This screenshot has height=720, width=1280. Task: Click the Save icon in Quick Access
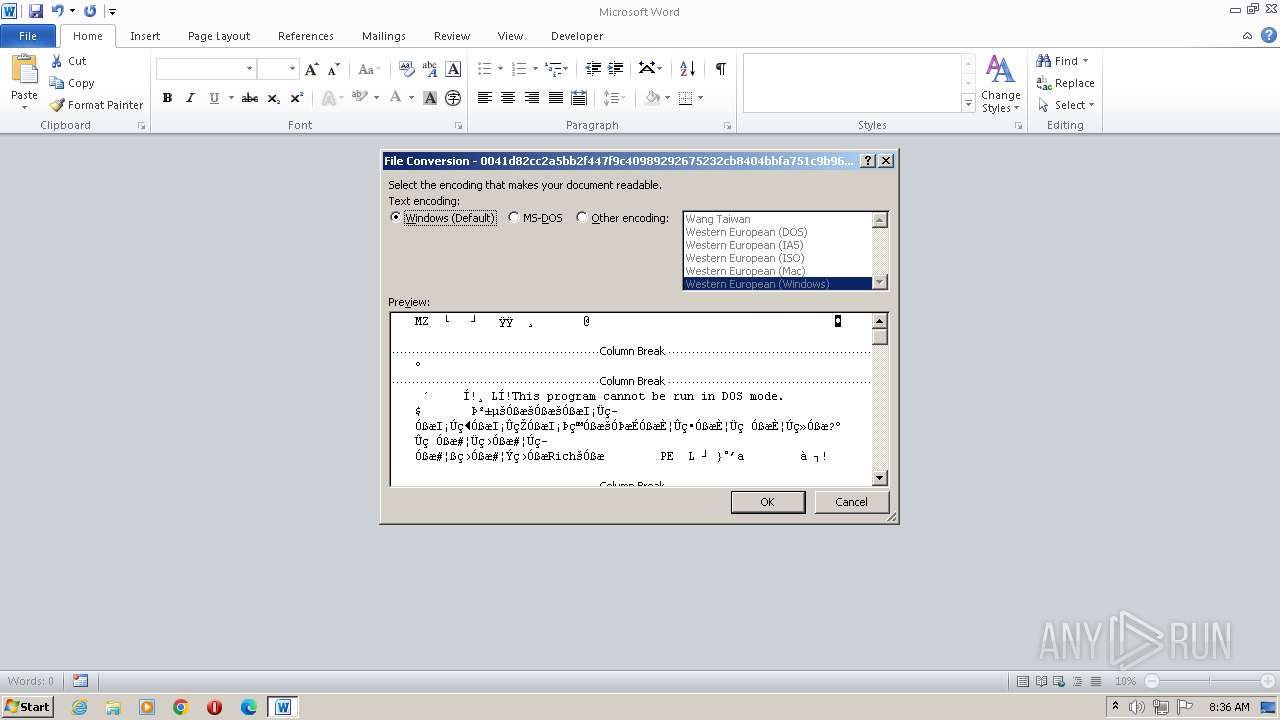pyautogui.click(x=36, y=11)
